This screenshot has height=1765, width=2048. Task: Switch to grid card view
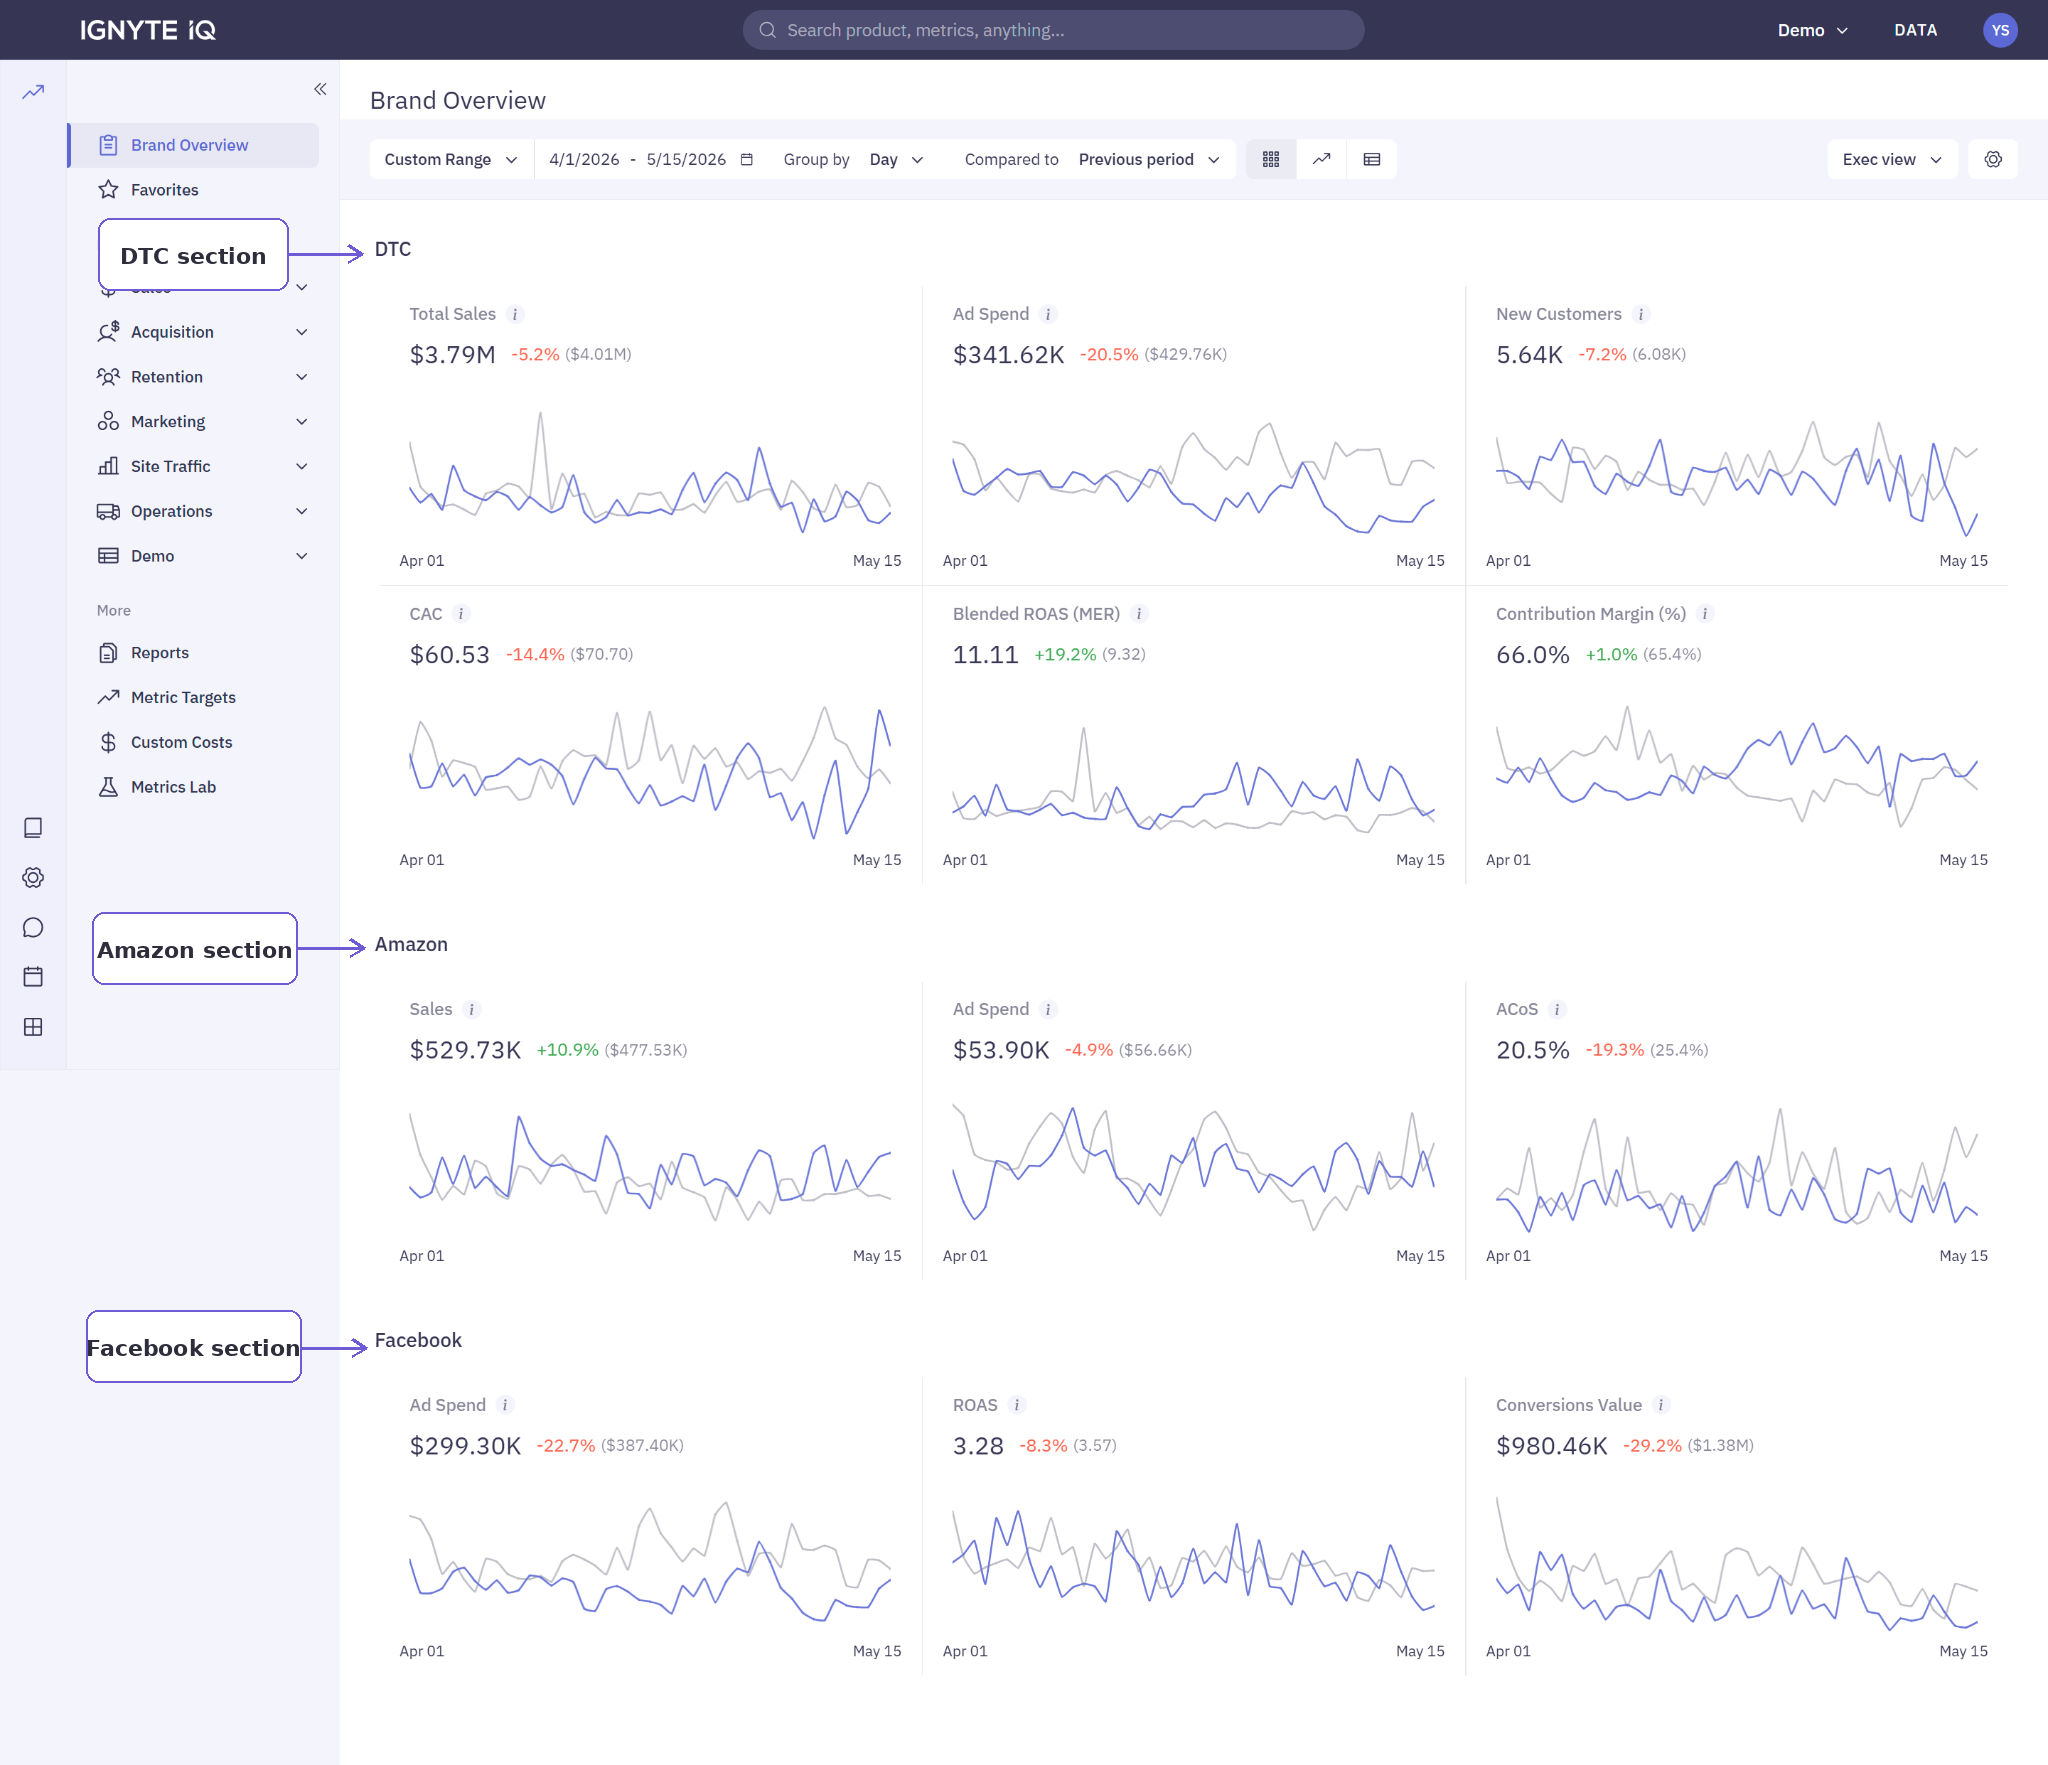[x=1271, y=159]
